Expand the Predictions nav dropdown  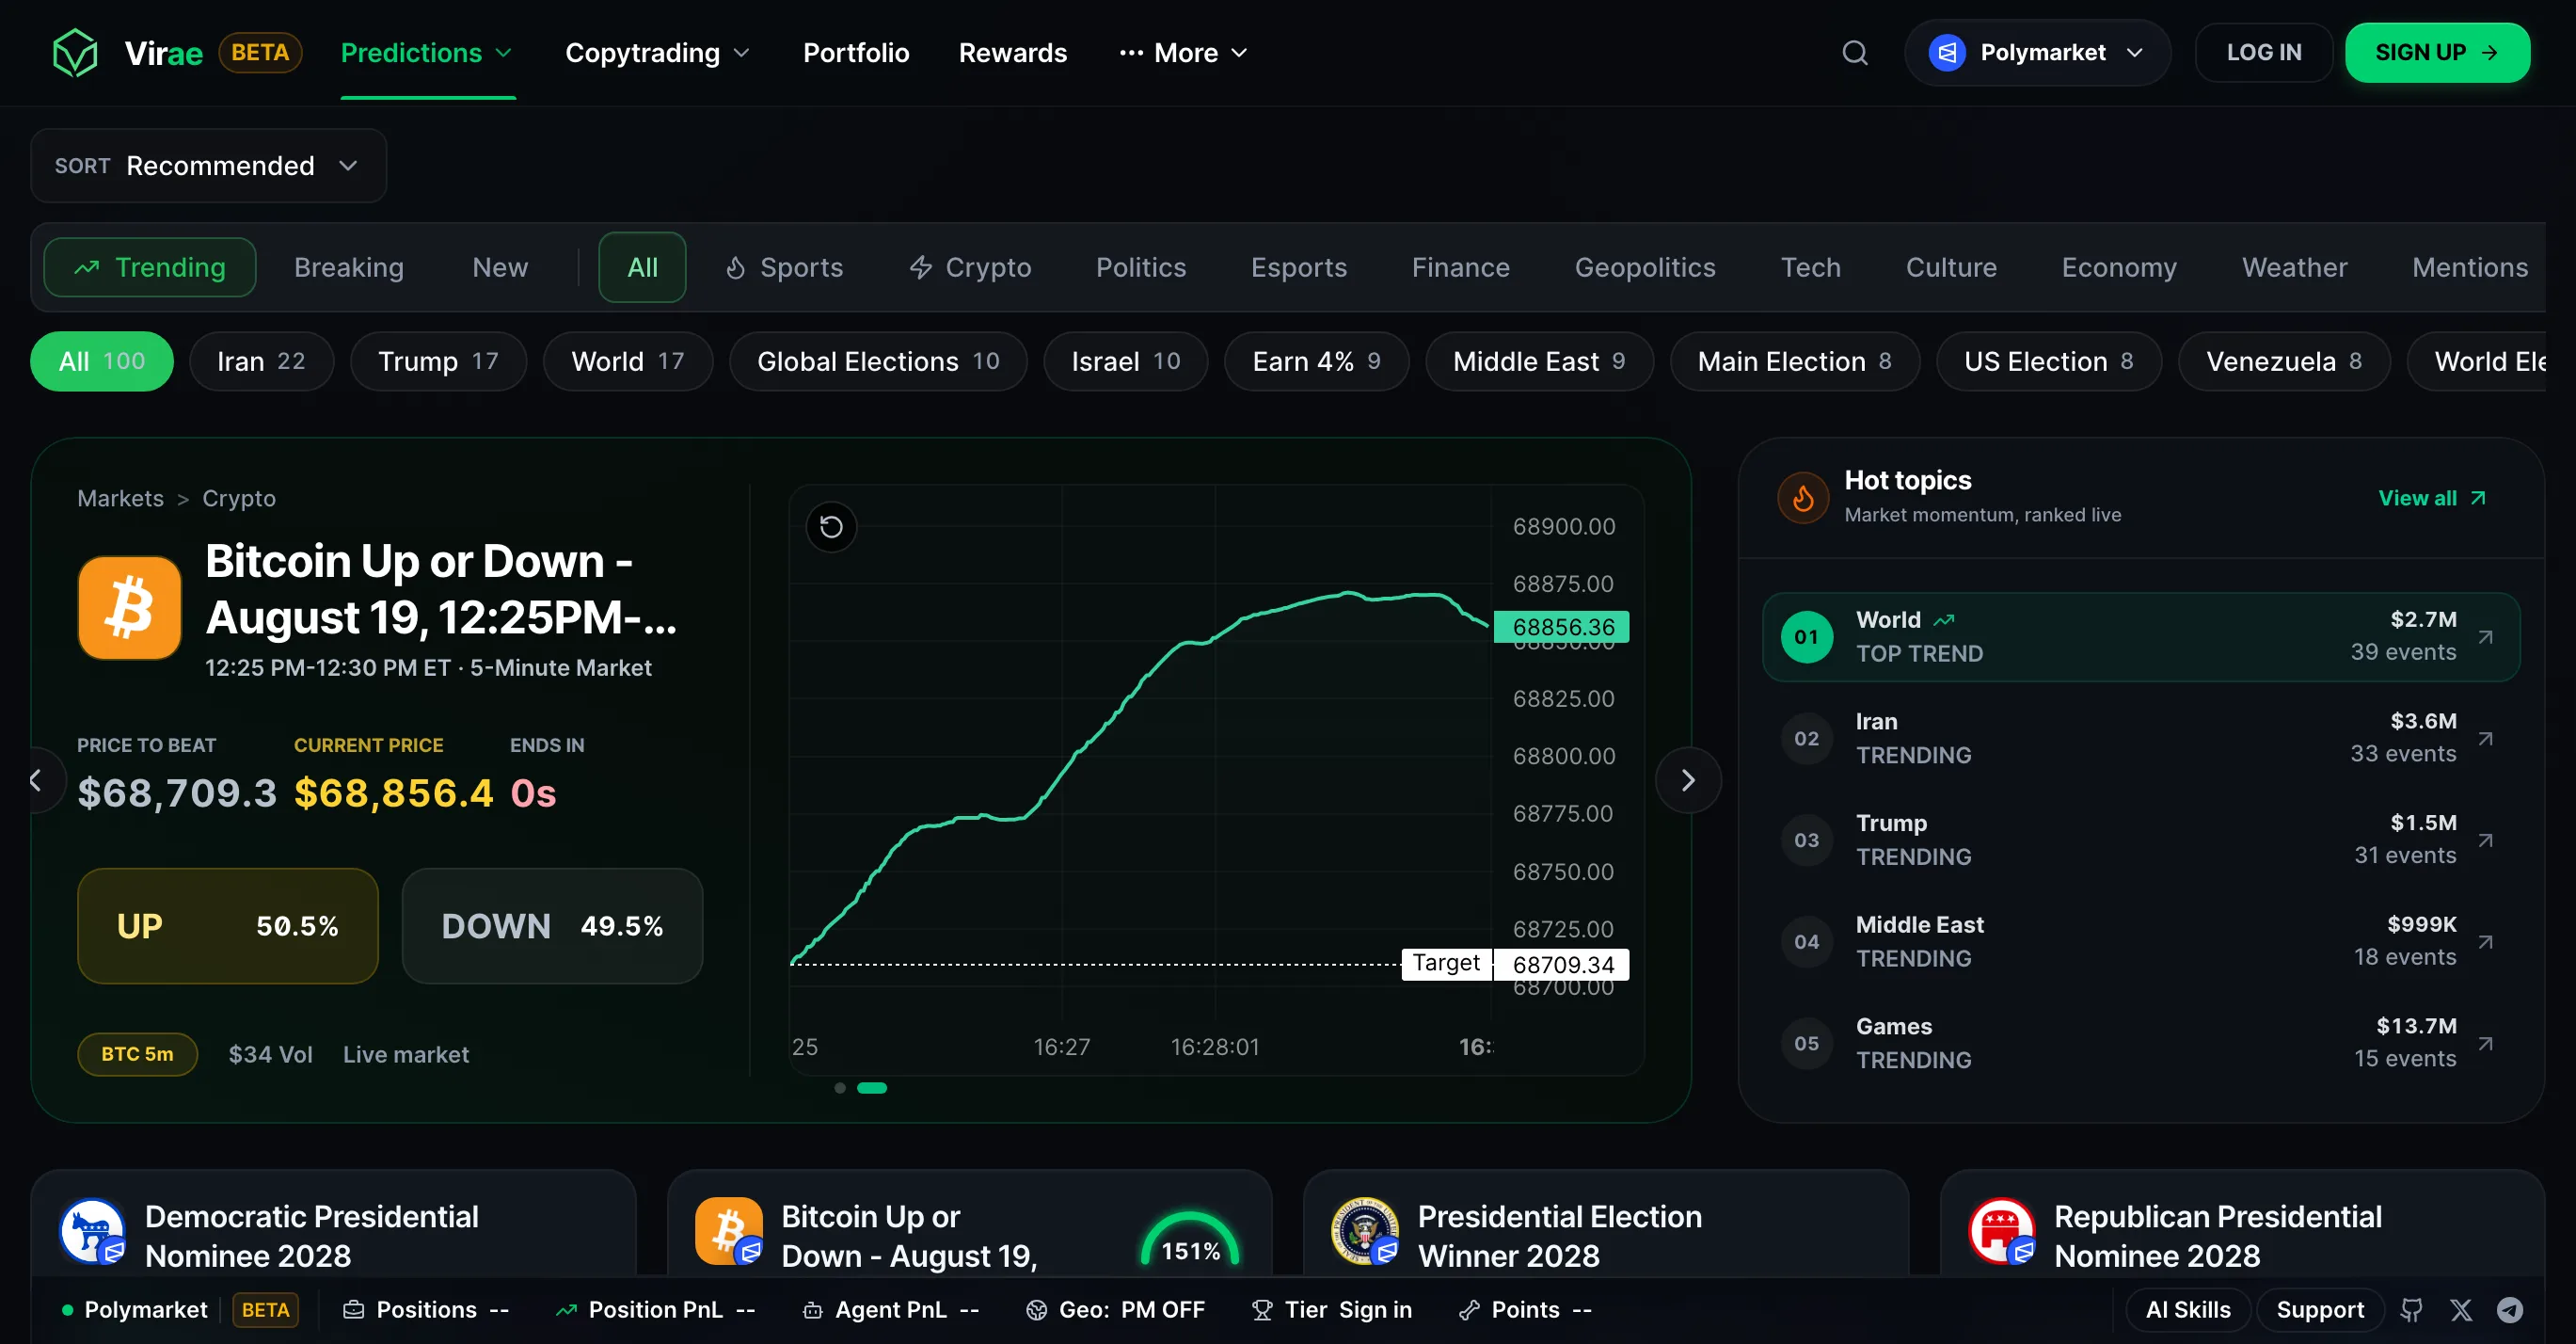pyautogui.click(x=427, y=52)
